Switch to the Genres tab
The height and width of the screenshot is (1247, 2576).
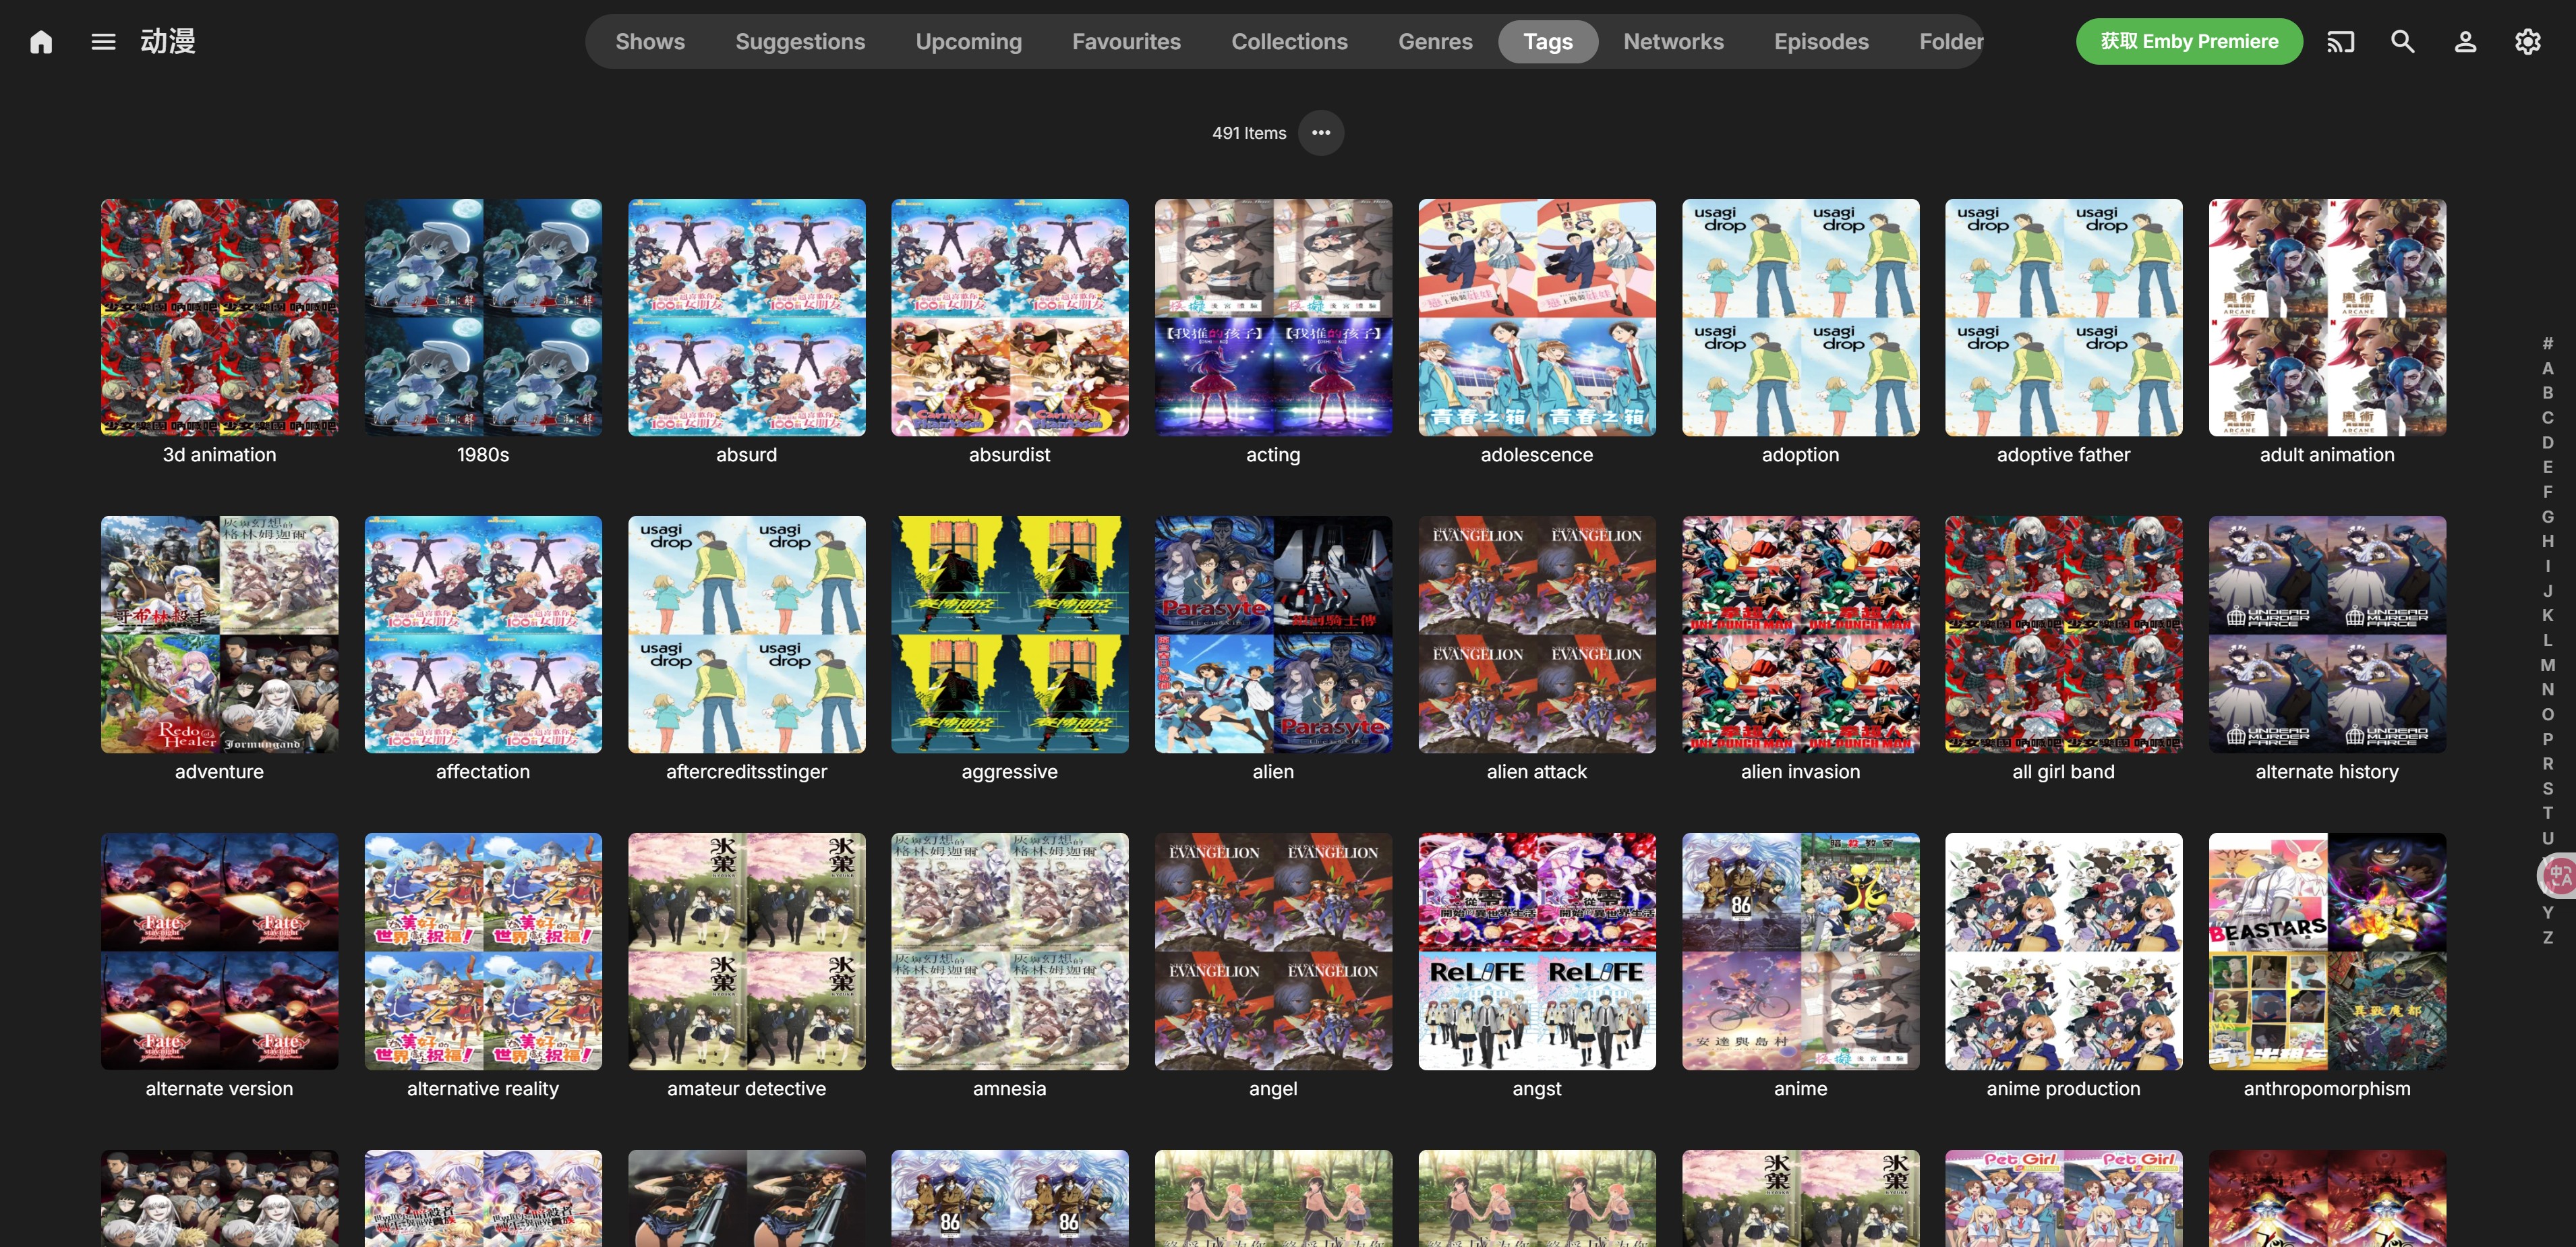point(1435,42)
